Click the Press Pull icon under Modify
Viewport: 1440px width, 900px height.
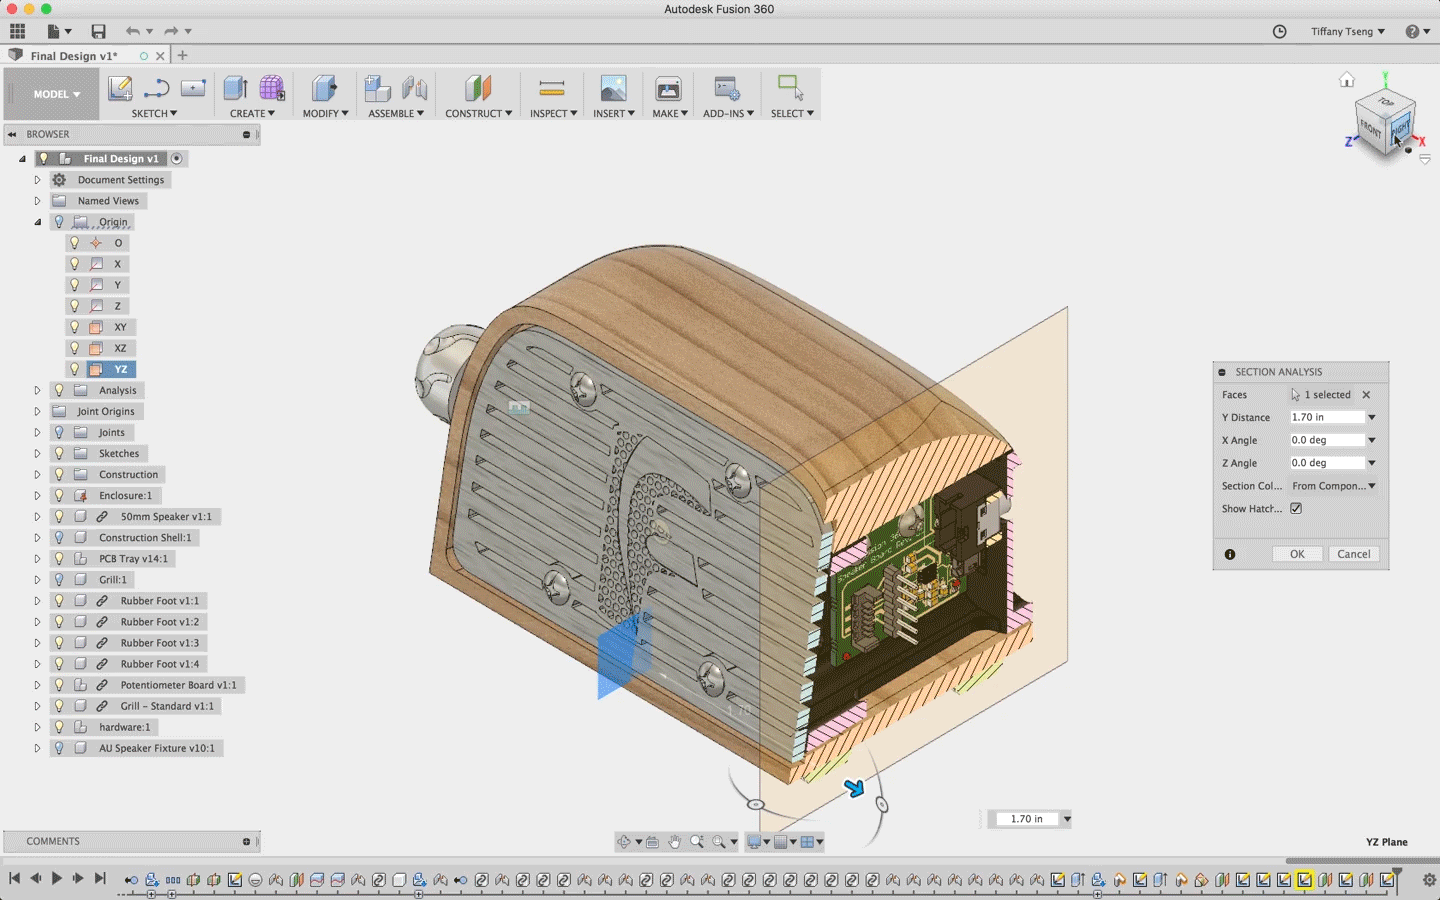(323, 89)
